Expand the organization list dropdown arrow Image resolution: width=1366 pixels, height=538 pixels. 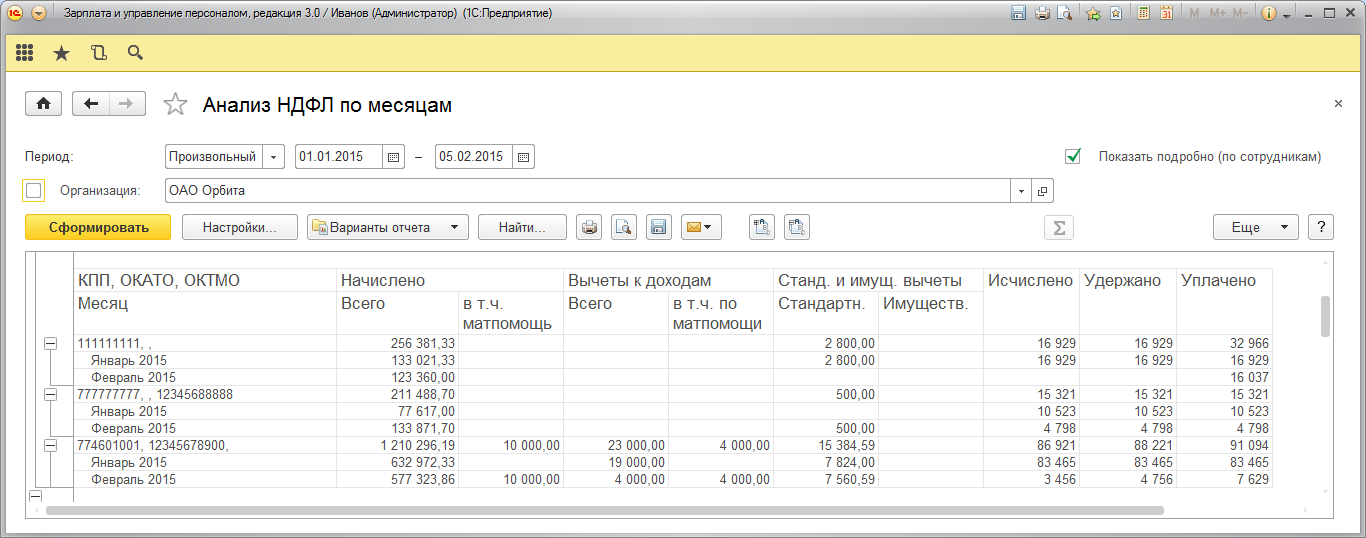click(x=1021, y=191)
